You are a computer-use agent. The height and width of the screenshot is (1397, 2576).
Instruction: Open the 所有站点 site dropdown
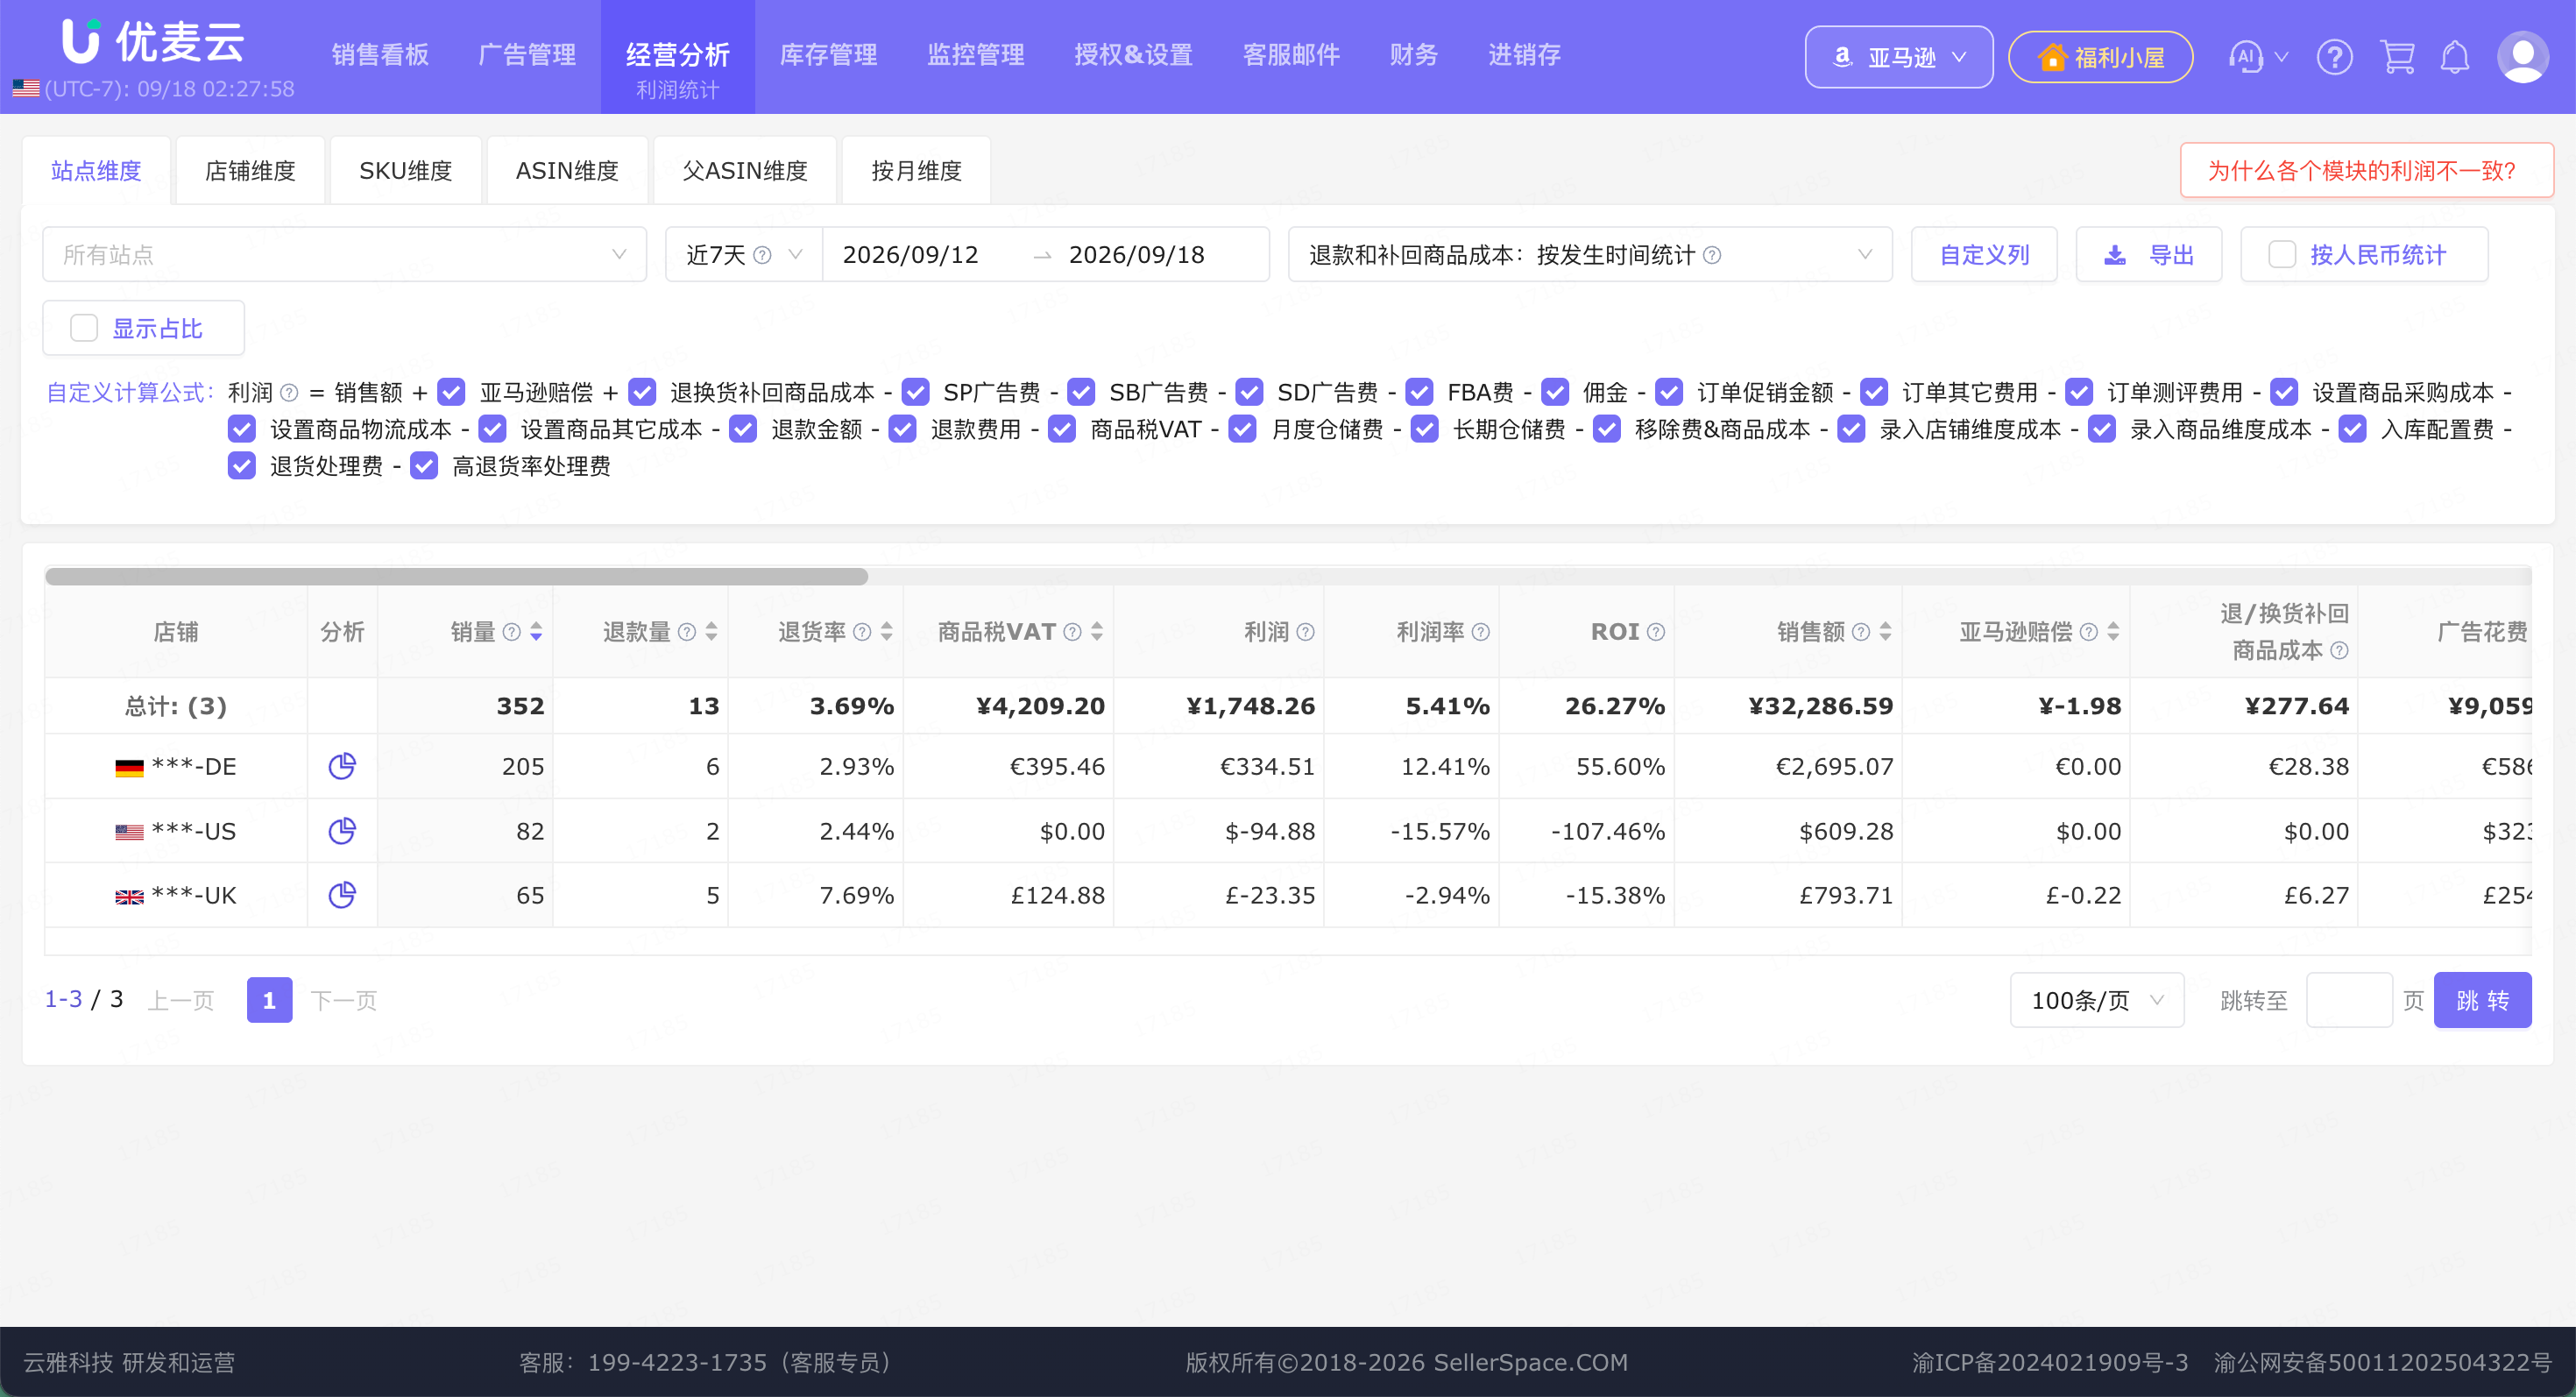tap(344, 255)
